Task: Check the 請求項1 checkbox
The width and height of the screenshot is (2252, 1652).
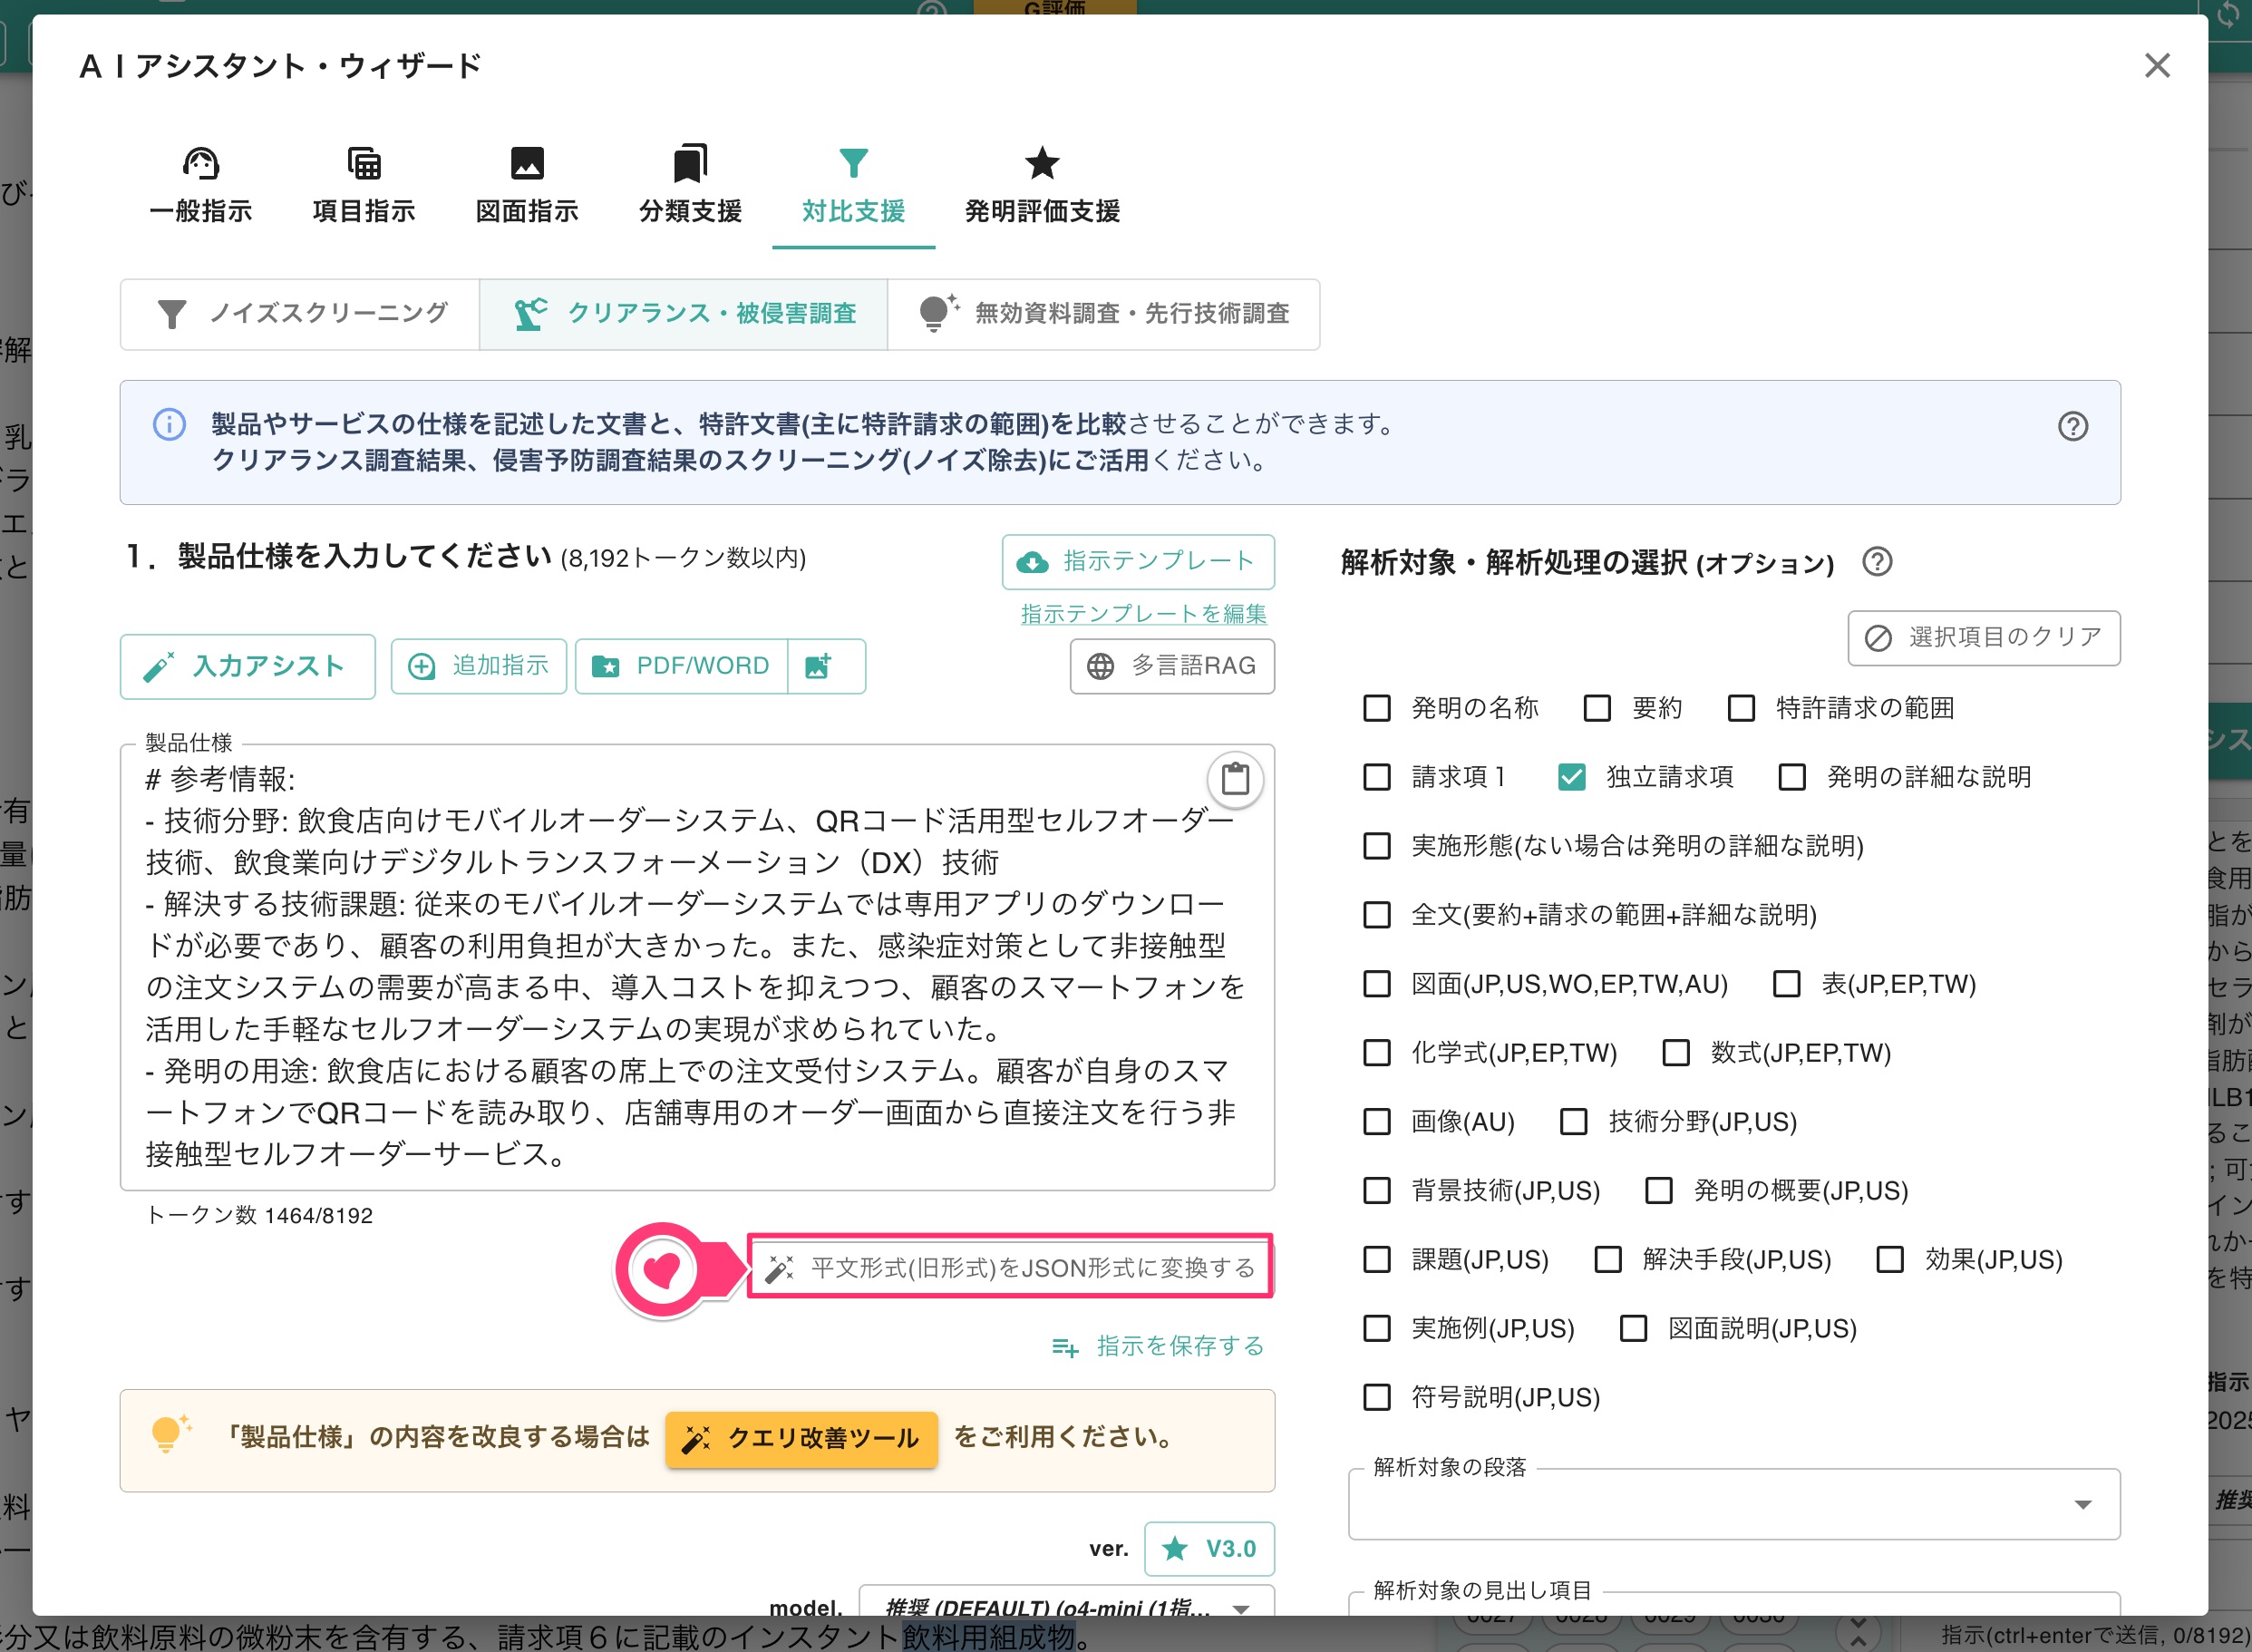Action: click(x=1377, y=778)
